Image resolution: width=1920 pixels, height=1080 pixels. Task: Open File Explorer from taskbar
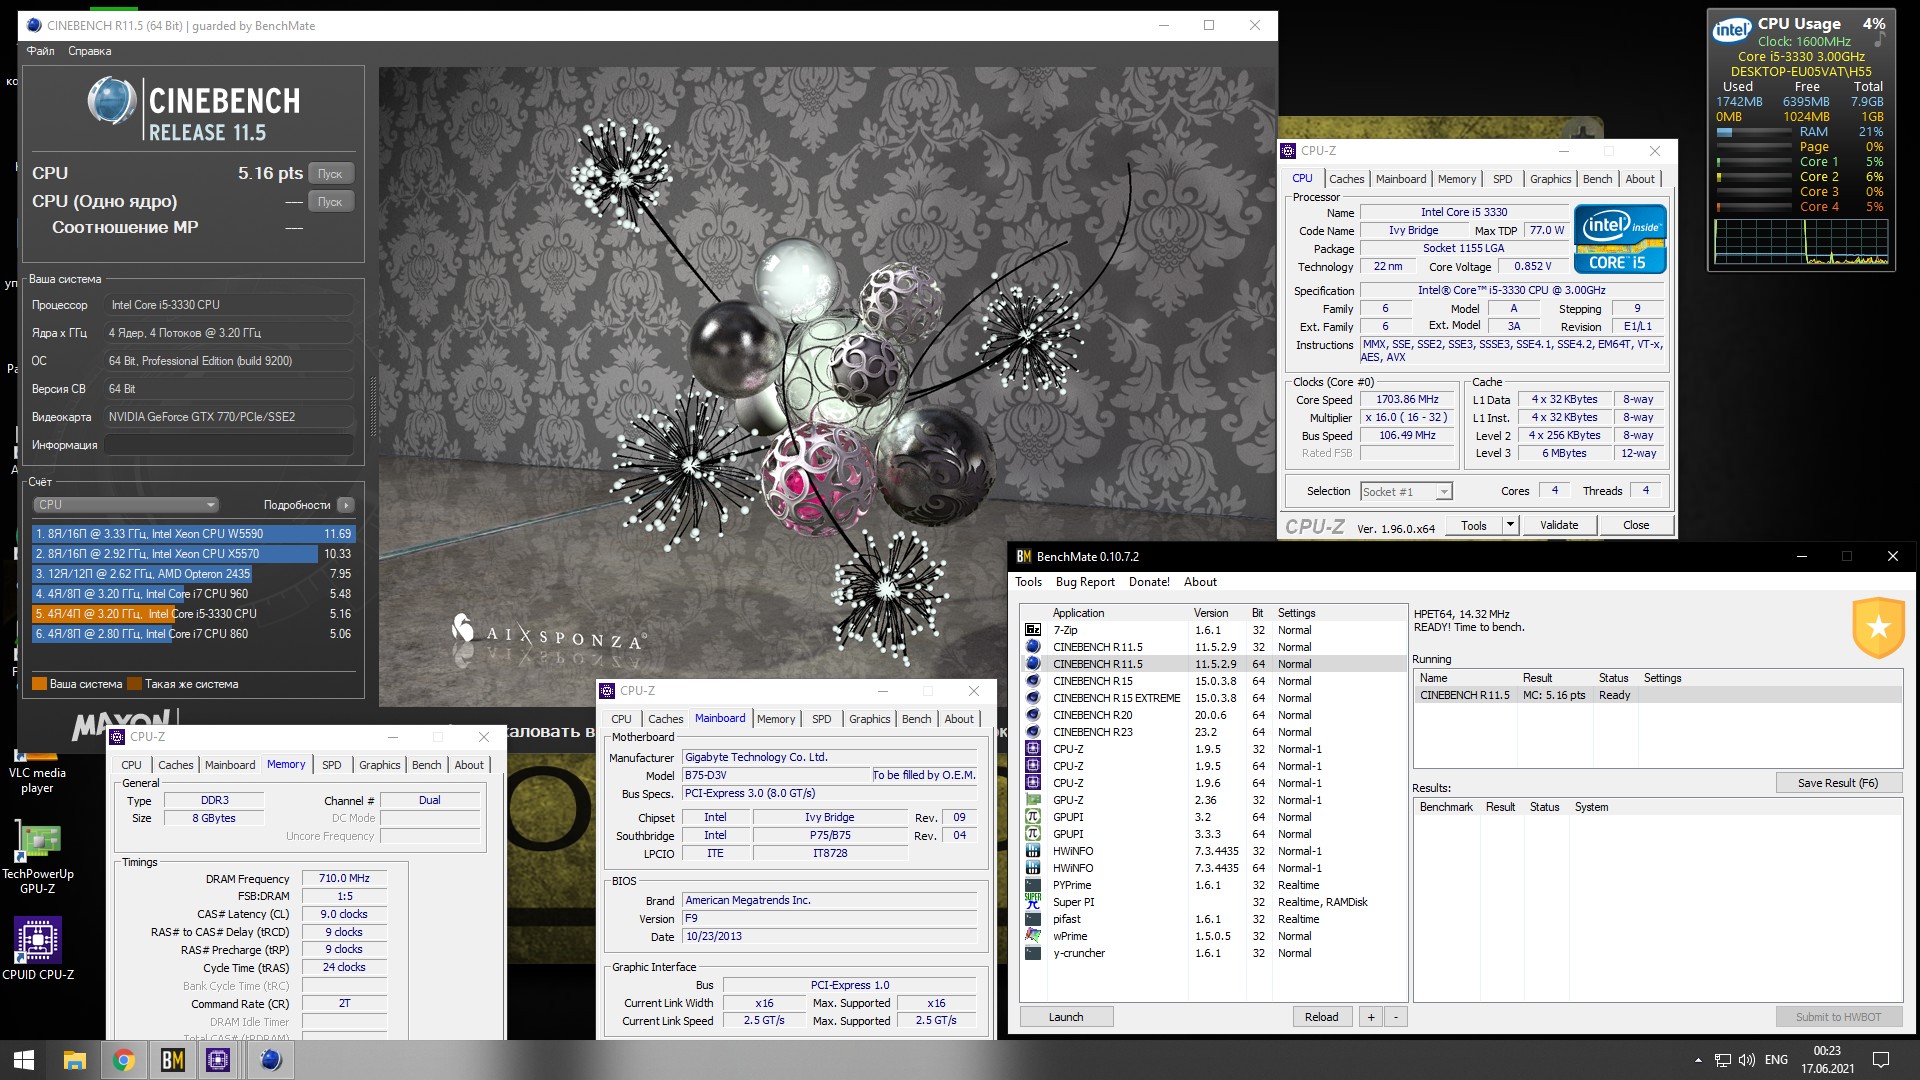75,1060
